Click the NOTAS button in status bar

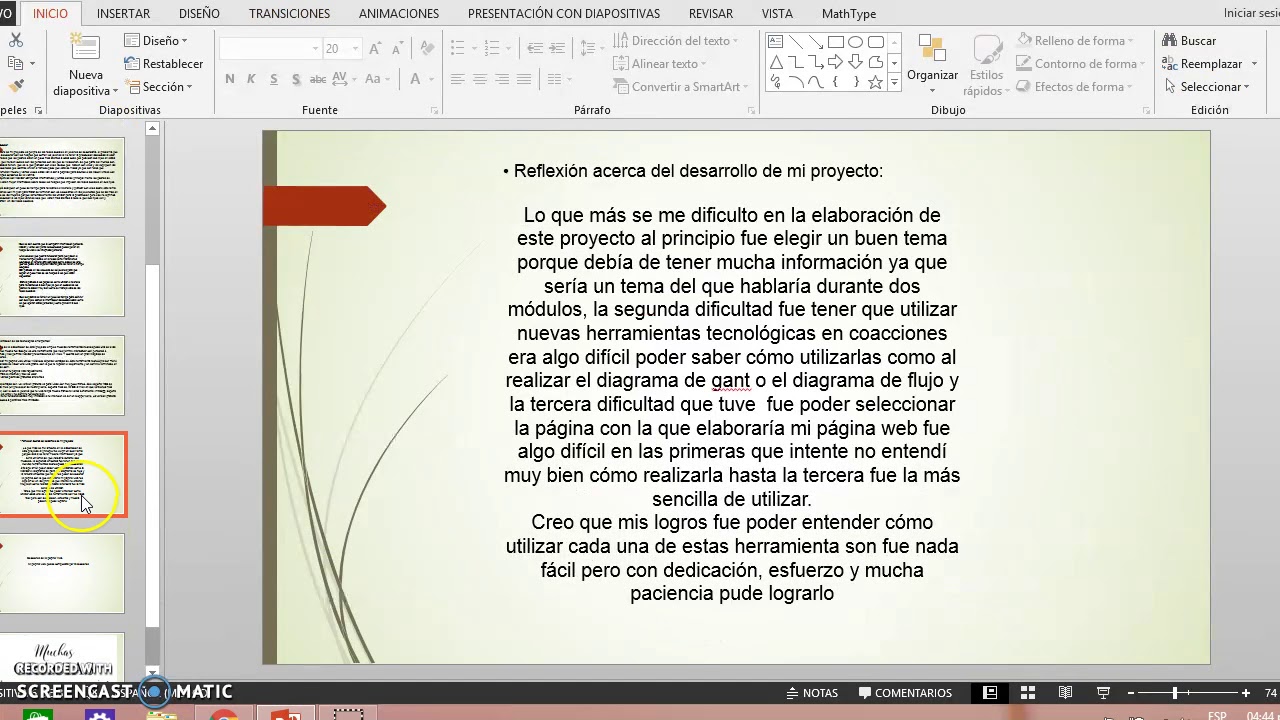811,693
